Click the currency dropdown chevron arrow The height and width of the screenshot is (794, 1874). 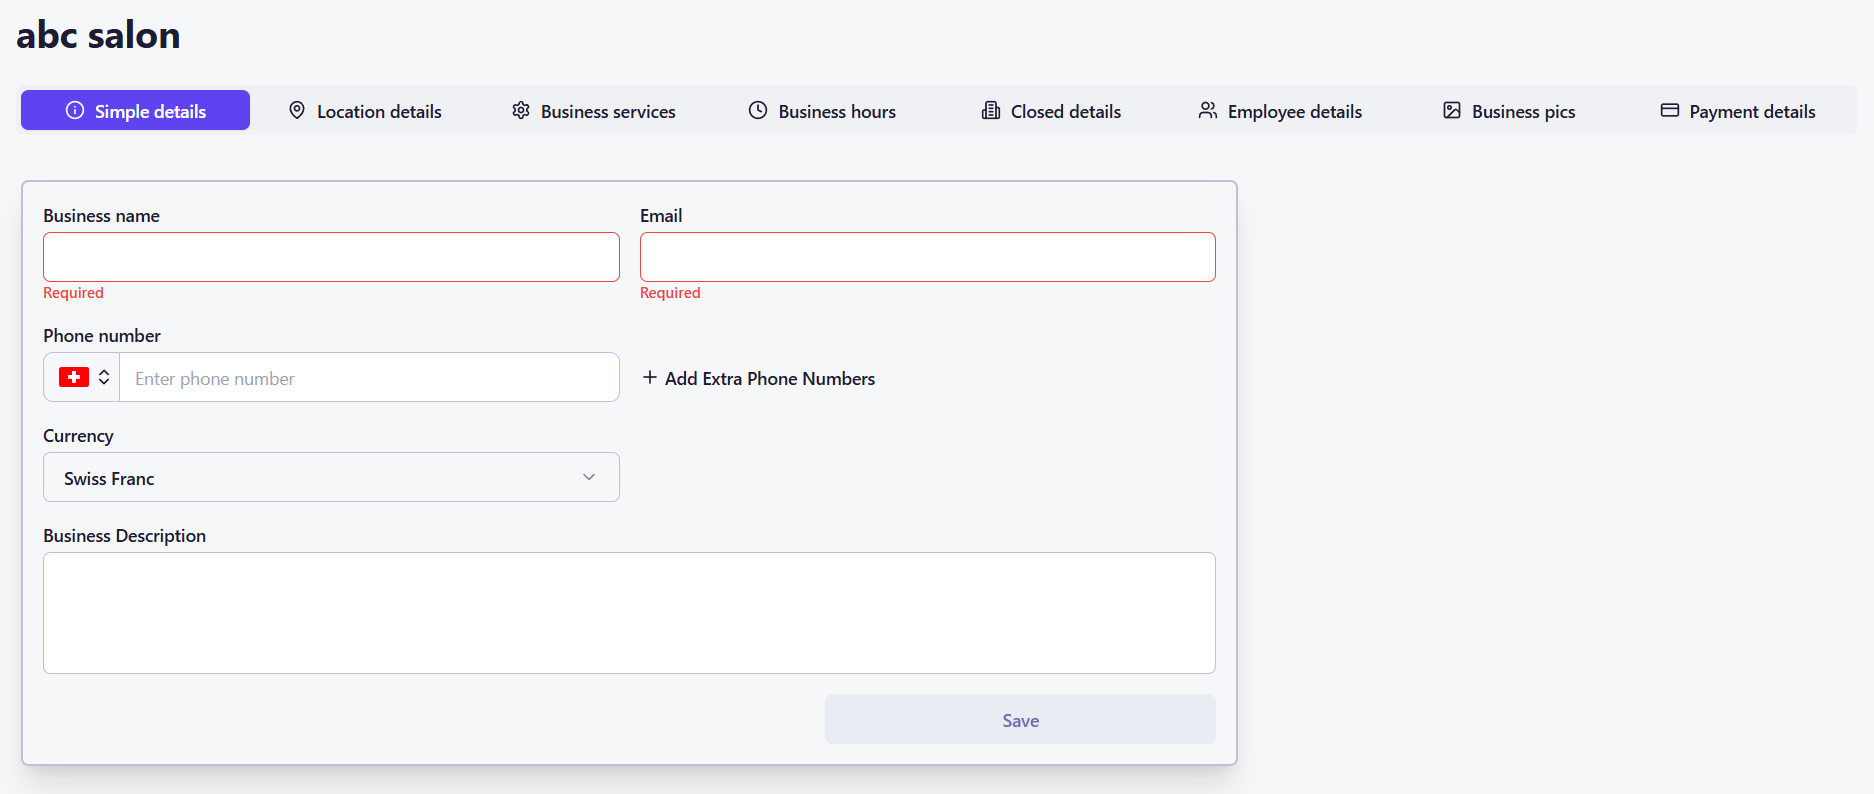(589, 477)
